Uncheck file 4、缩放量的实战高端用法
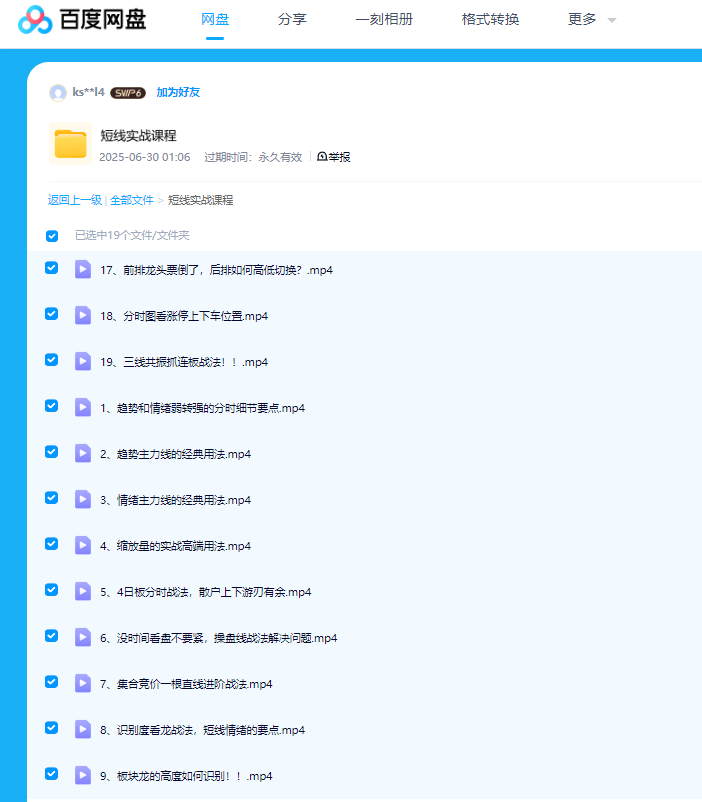This screenshot has height=802, width=702. (51, 544)
